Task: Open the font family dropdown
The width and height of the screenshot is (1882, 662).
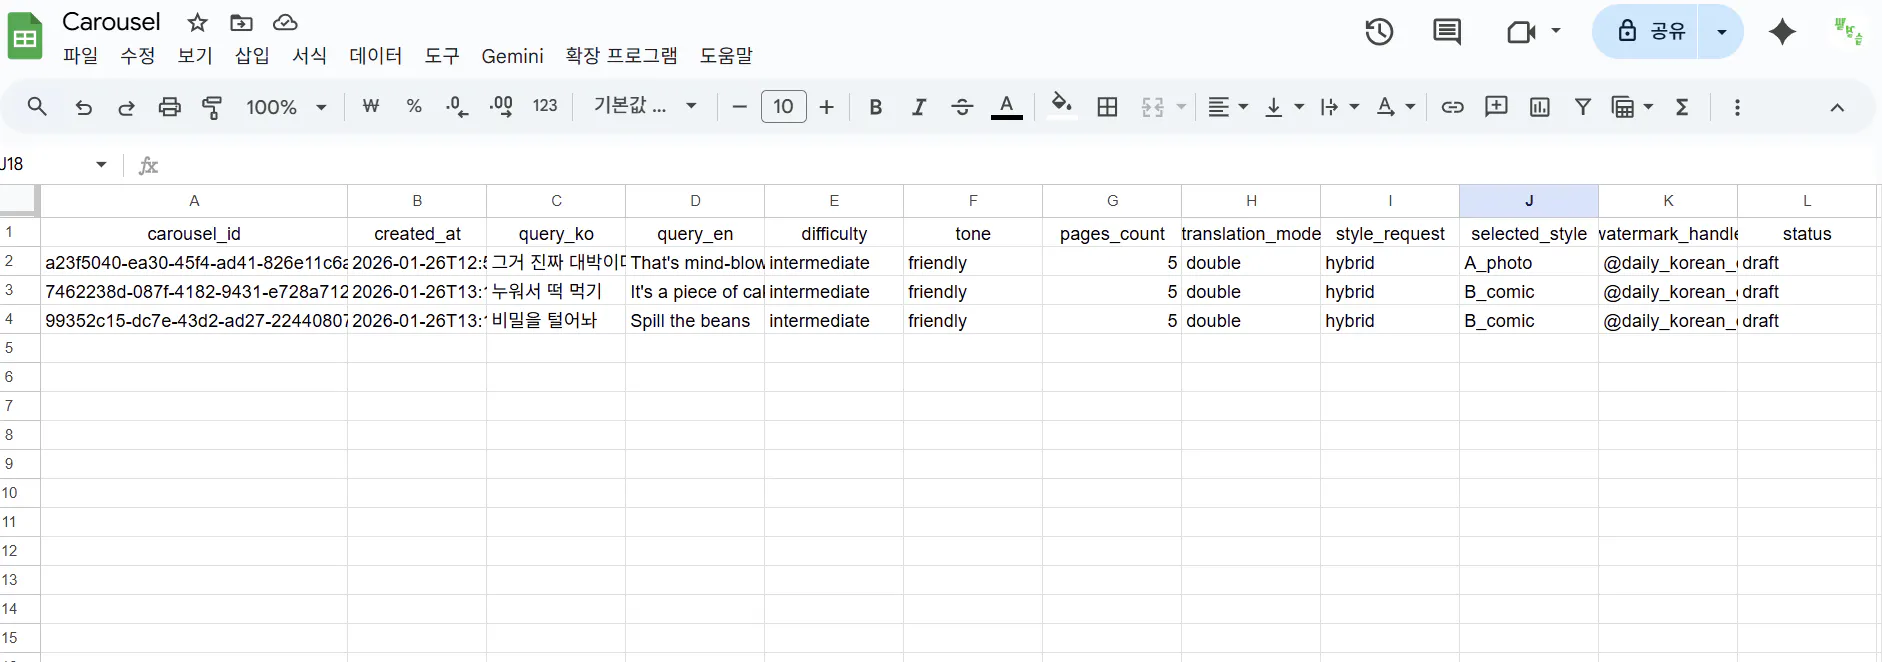Action: point(645,106)
